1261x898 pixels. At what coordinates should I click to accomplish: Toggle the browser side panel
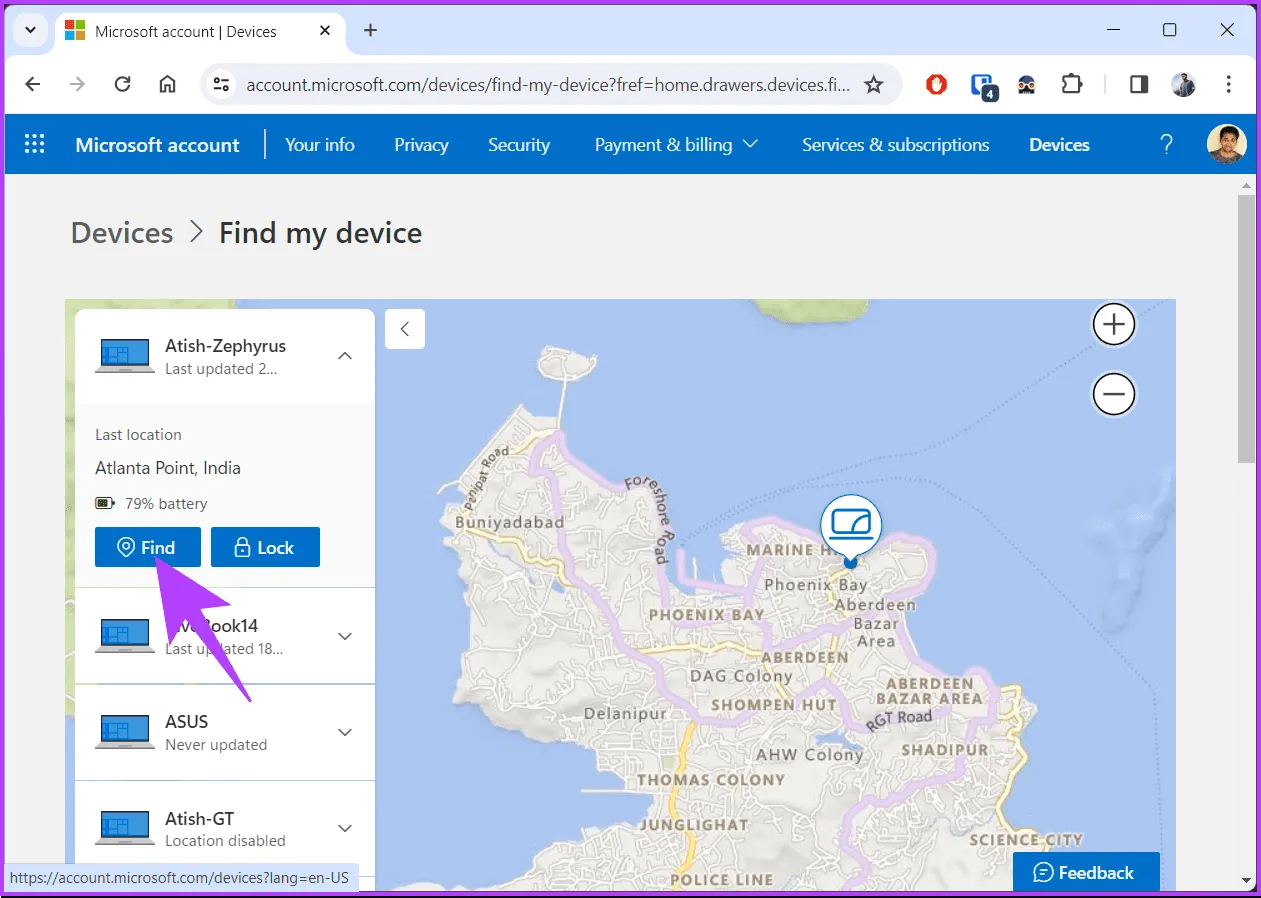point(1139,85)
